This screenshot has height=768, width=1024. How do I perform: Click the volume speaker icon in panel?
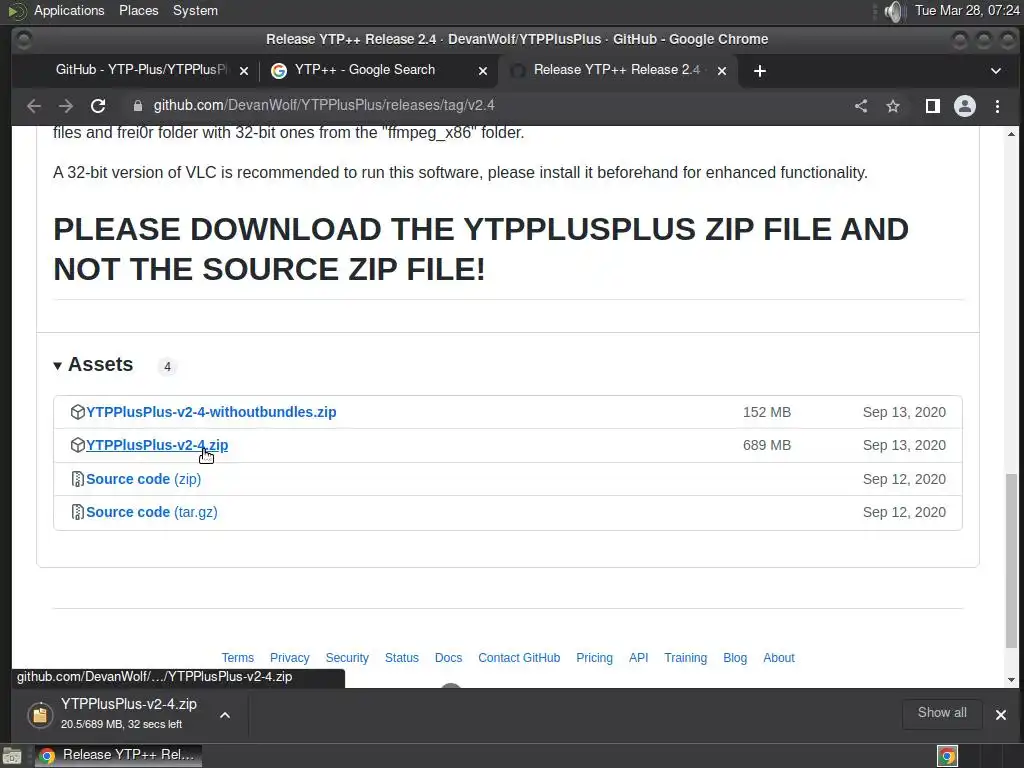(x=893, y=11)
